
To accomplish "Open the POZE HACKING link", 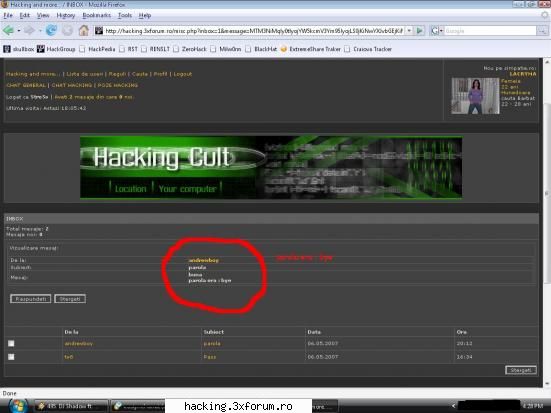I will coord(118,85).
